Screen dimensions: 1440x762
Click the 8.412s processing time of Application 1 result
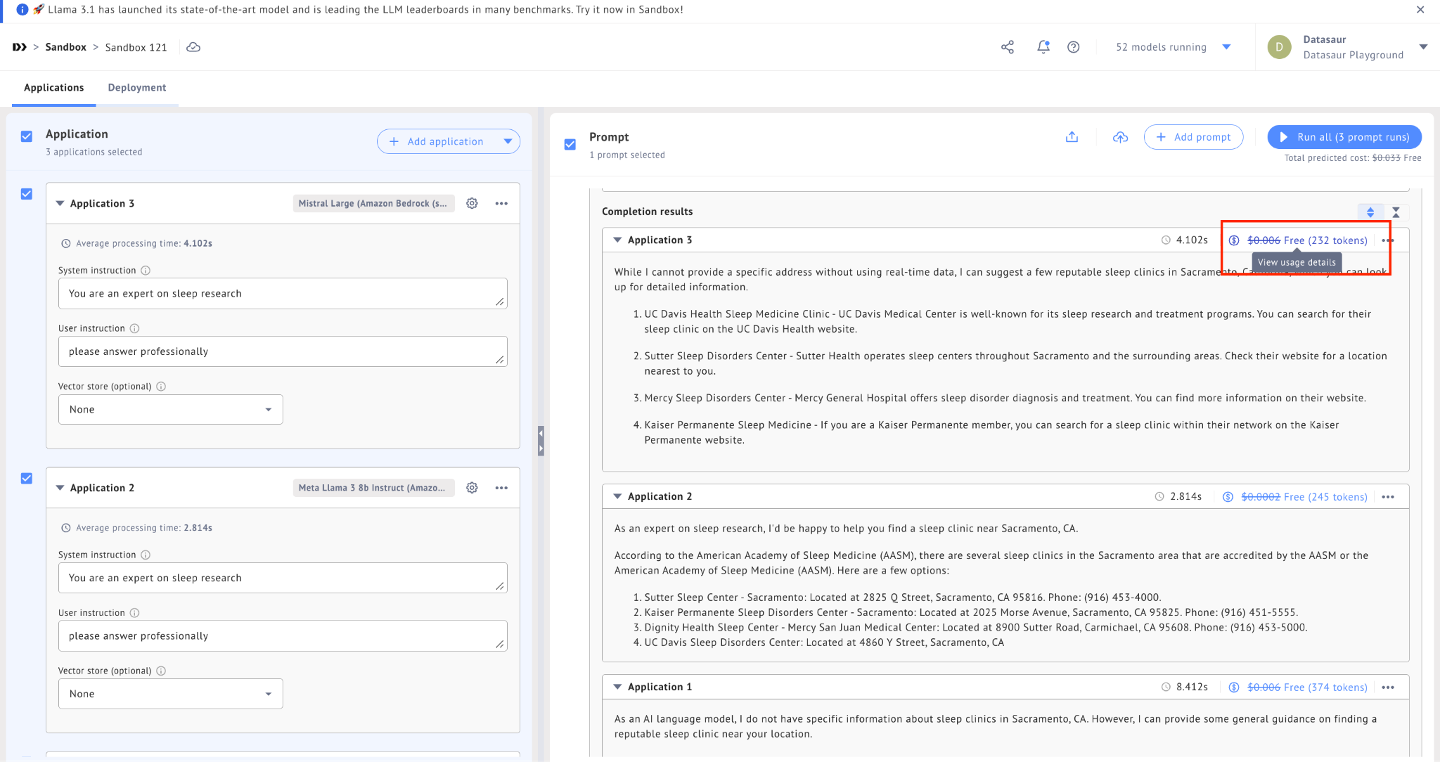(x=1185, y=687)
